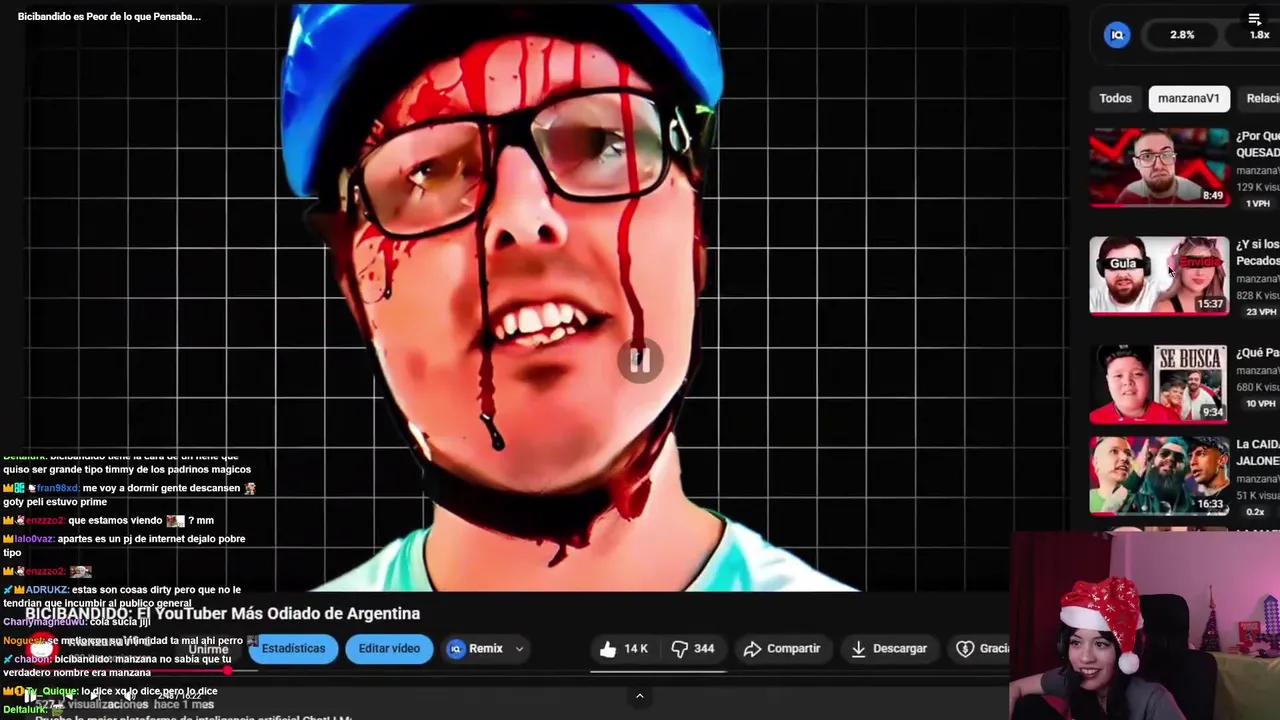Image resolution: width=1280 pixels, height=720 pixels.
Task: Click the thumbs-down dislike icon
Action: tap(680, 649)
